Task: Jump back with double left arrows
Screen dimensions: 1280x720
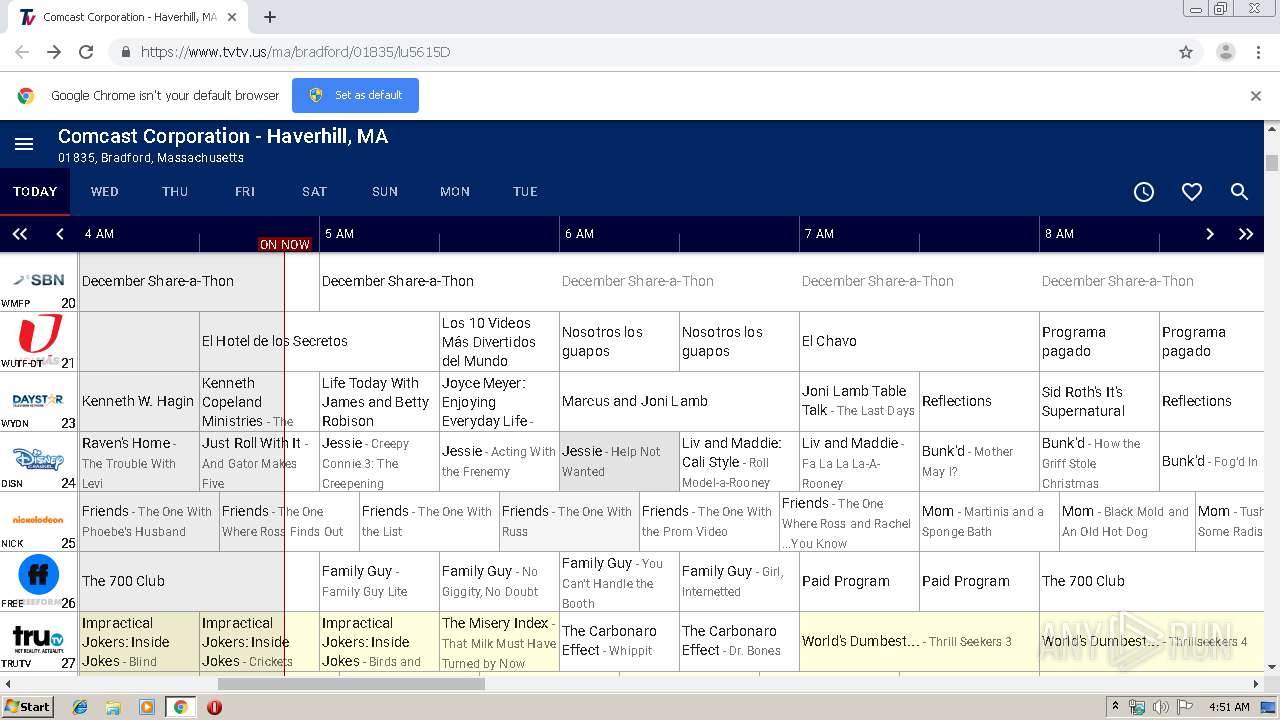Action: tap(19, 234)
